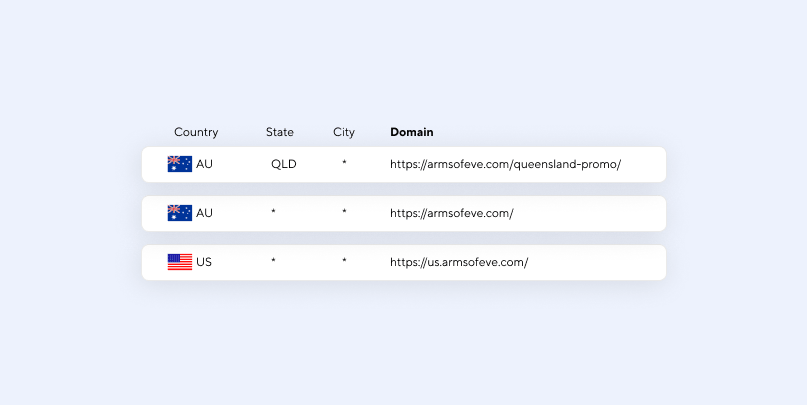Screen dimensions: 807x405
Task: Select the entire US redirect rule row
Action: (x=404, y=262)
